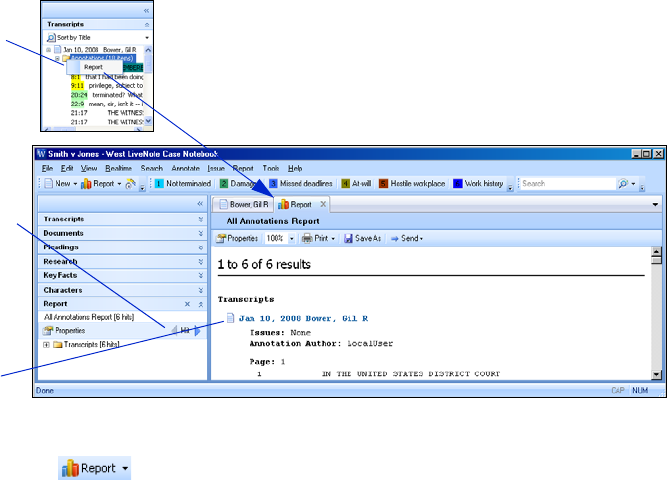Expand the Transcripts [6 hits] tree node
This screenshot has height=480, width=667.
click(x=46, y=345)
